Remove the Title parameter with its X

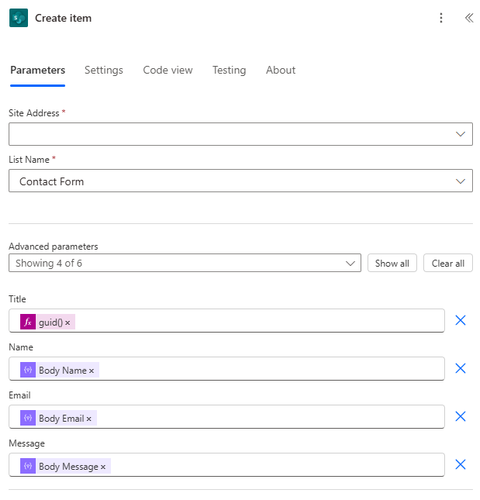460,320
